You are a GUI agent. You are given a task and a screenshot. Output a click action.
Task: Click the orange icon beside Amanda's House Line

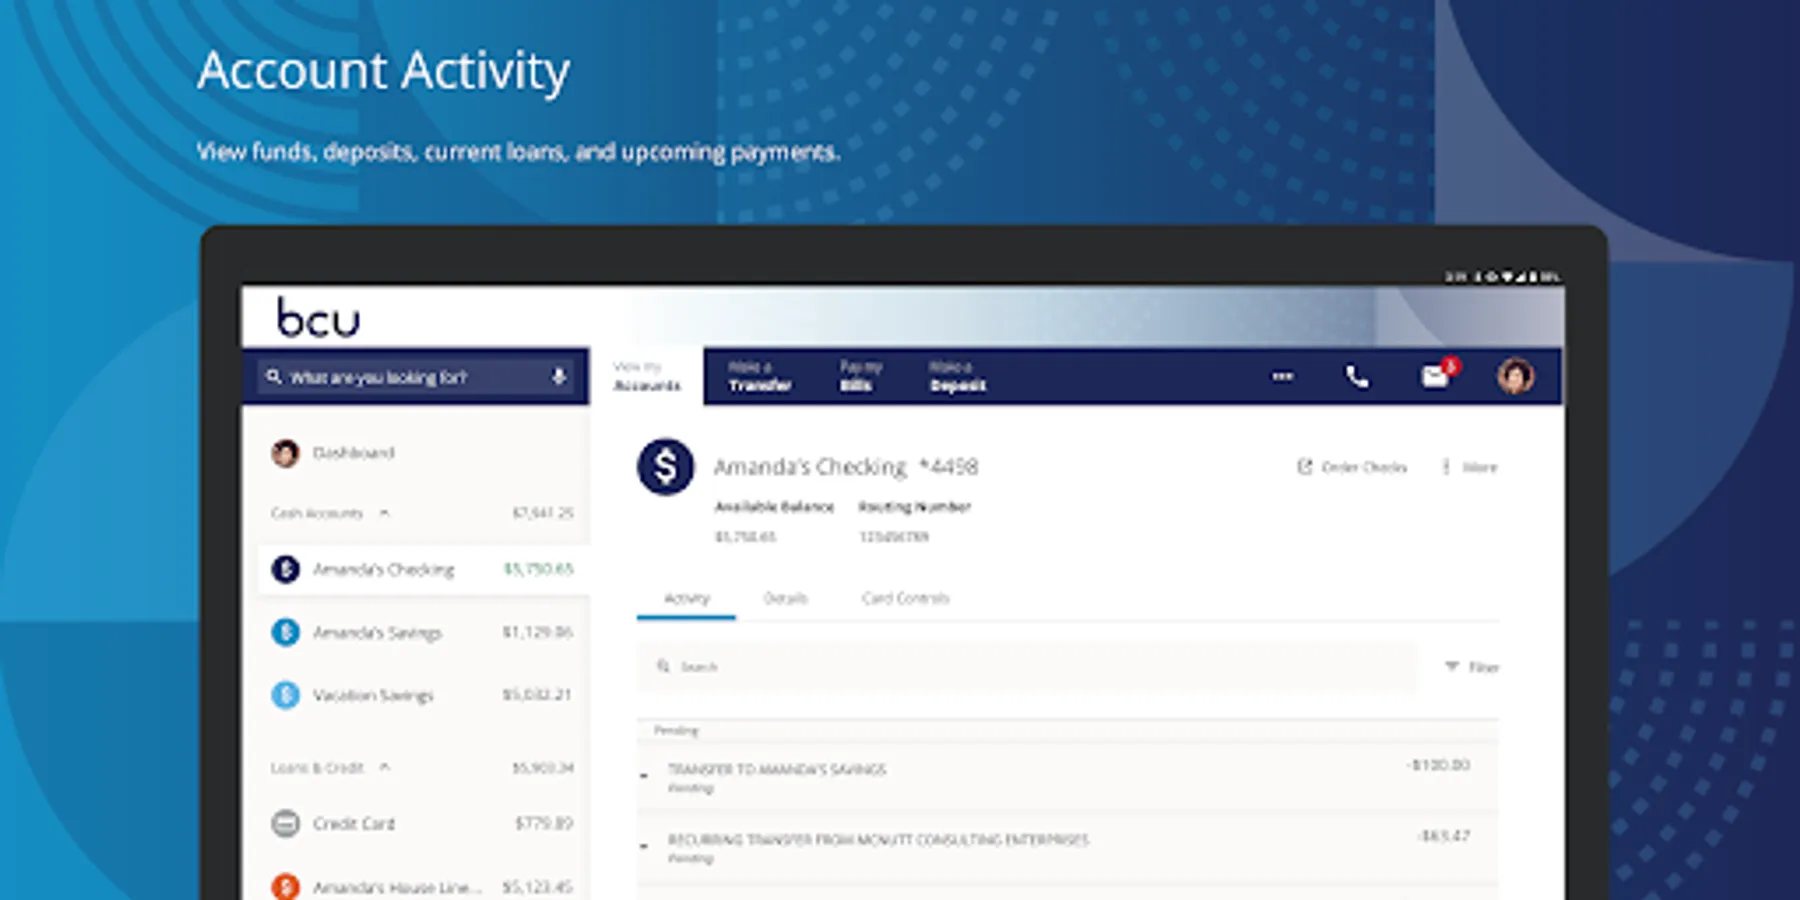click(285, 886)
